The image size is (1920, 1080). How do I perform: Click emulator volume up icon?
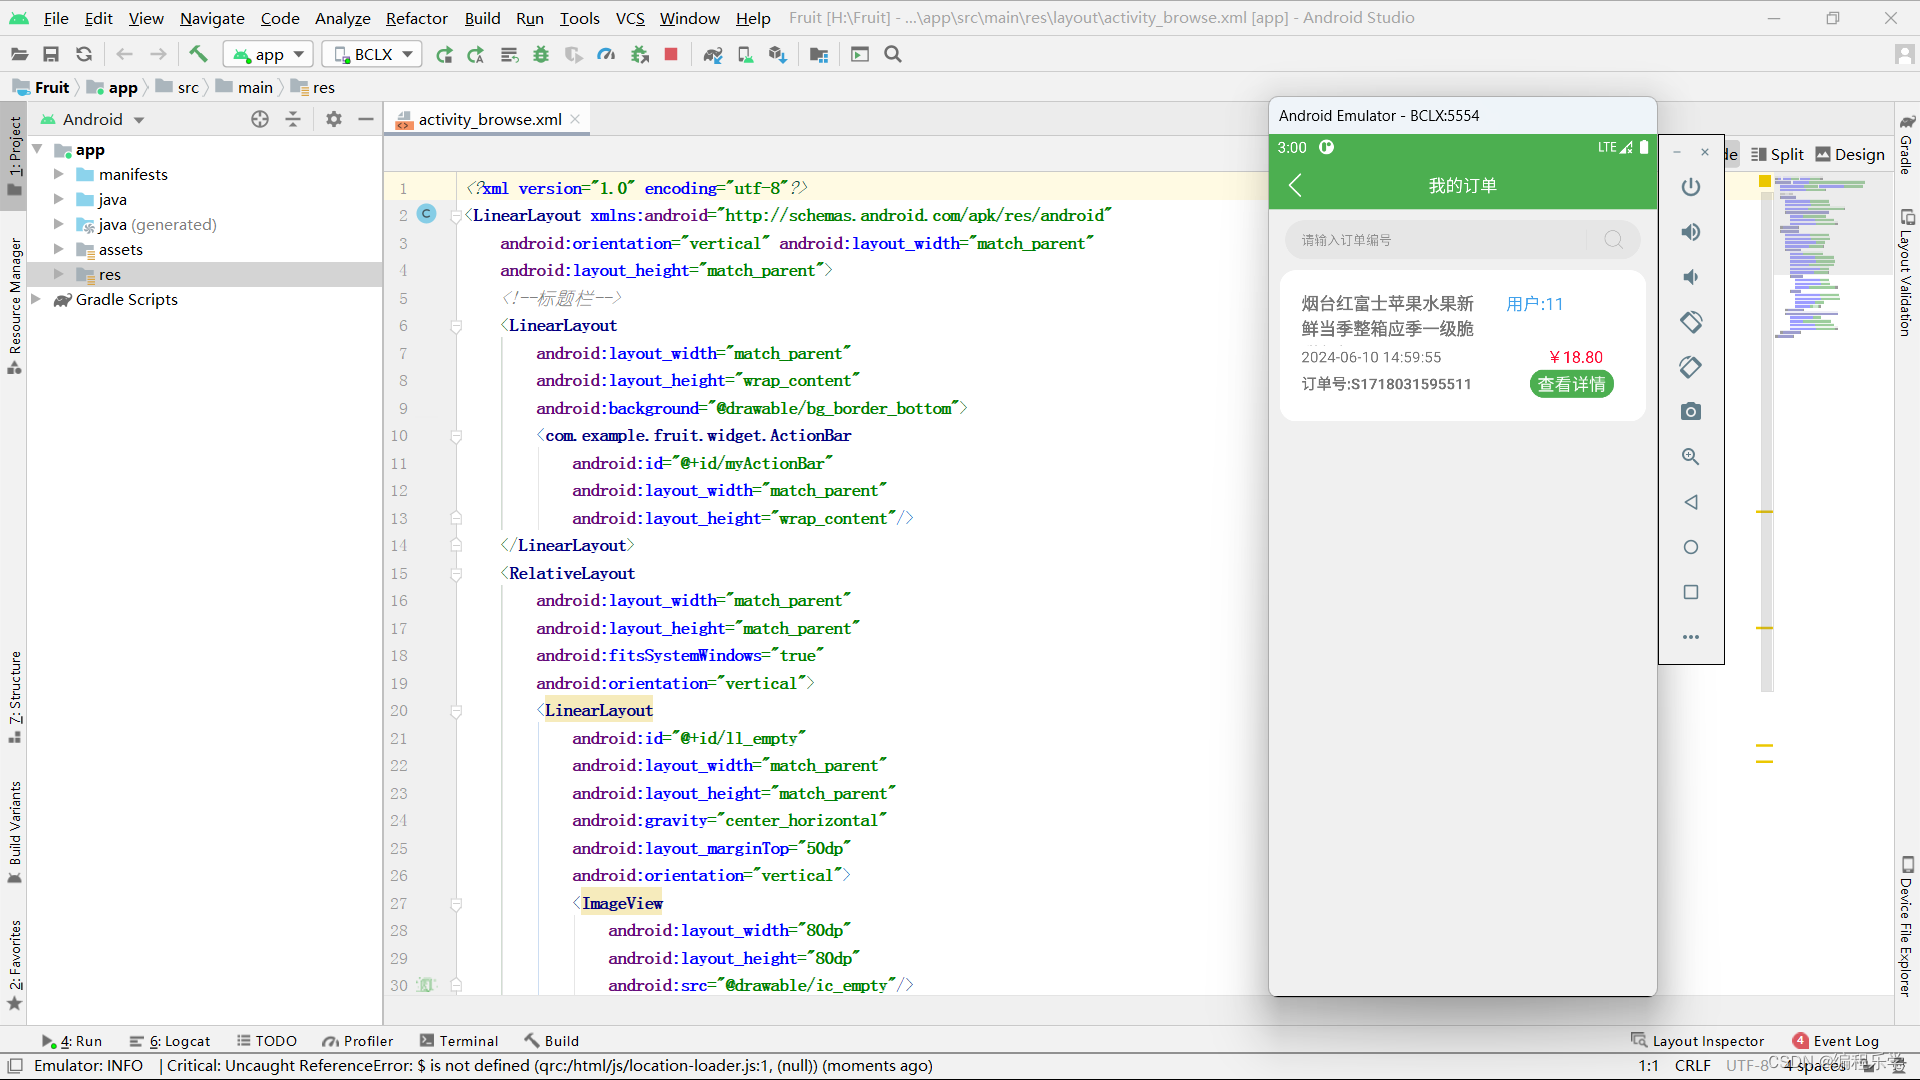click(x=1690, y=232)
